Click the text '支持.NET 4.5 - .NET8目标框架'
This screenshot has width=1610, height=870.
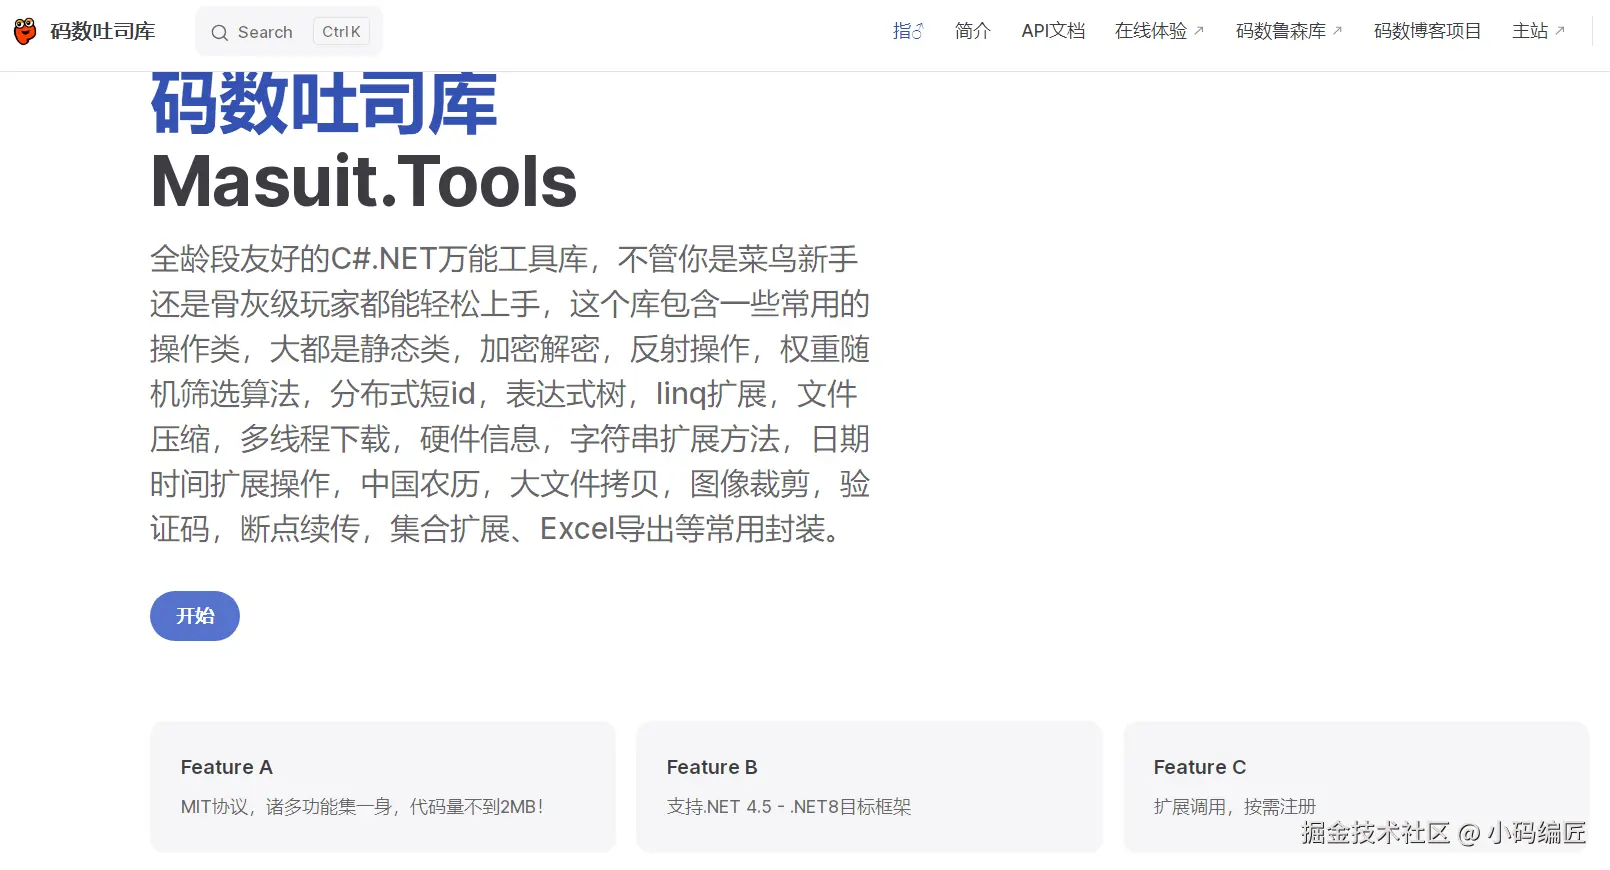(x=789, y=807)
